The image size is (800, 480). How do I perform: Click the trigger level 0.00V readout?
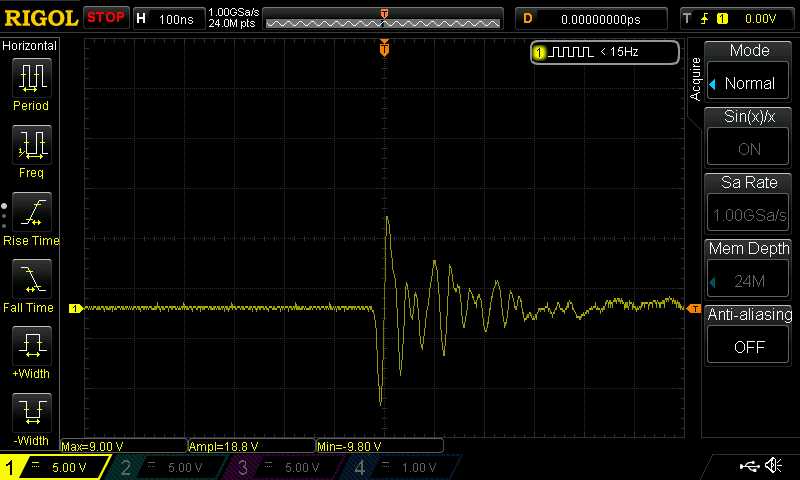coord(736,18)
